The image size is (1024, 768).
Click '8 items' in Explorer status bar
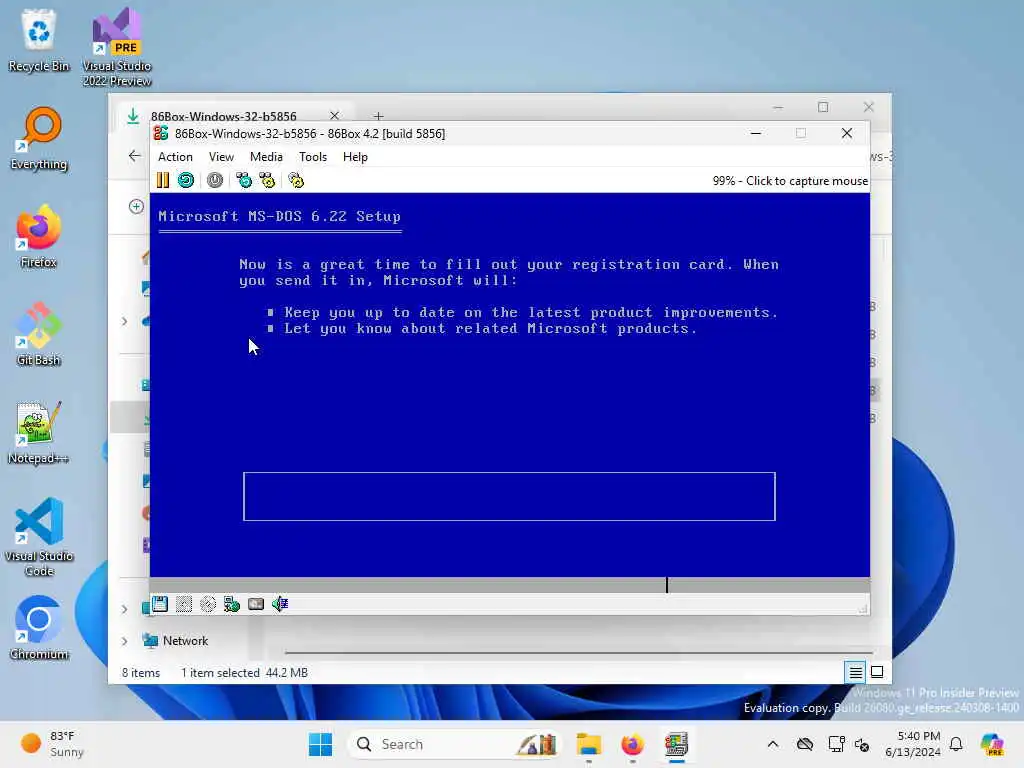coord(141,673)
